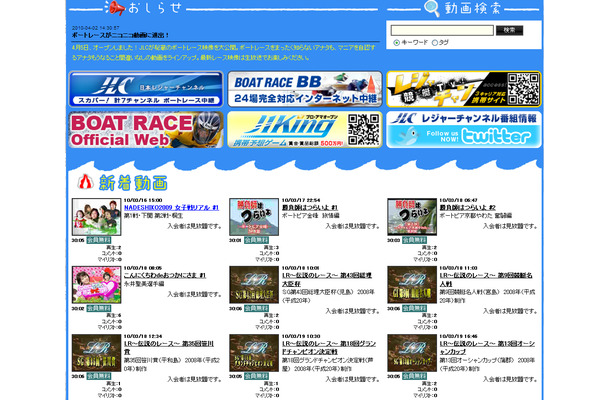610x400 pixels.
Task: Open the レジャーチャン mobile site banner
Action: [x=464, y=89]
